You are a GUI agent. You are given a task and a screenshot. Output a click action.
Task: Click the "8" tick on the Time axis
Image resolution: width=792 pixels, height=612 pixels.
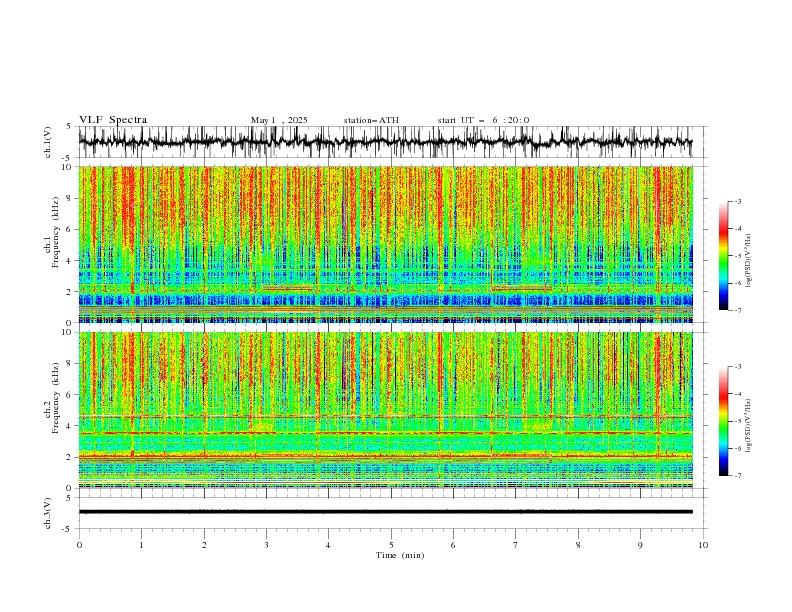click(x=578, y=545)
